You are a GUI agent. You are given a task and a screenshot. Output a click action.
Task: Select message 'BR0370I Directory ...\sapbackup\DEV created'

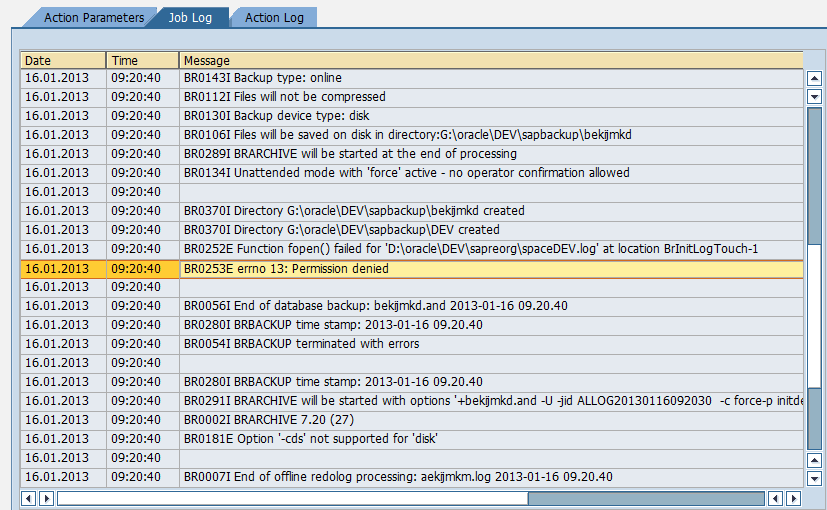[491, 230]
